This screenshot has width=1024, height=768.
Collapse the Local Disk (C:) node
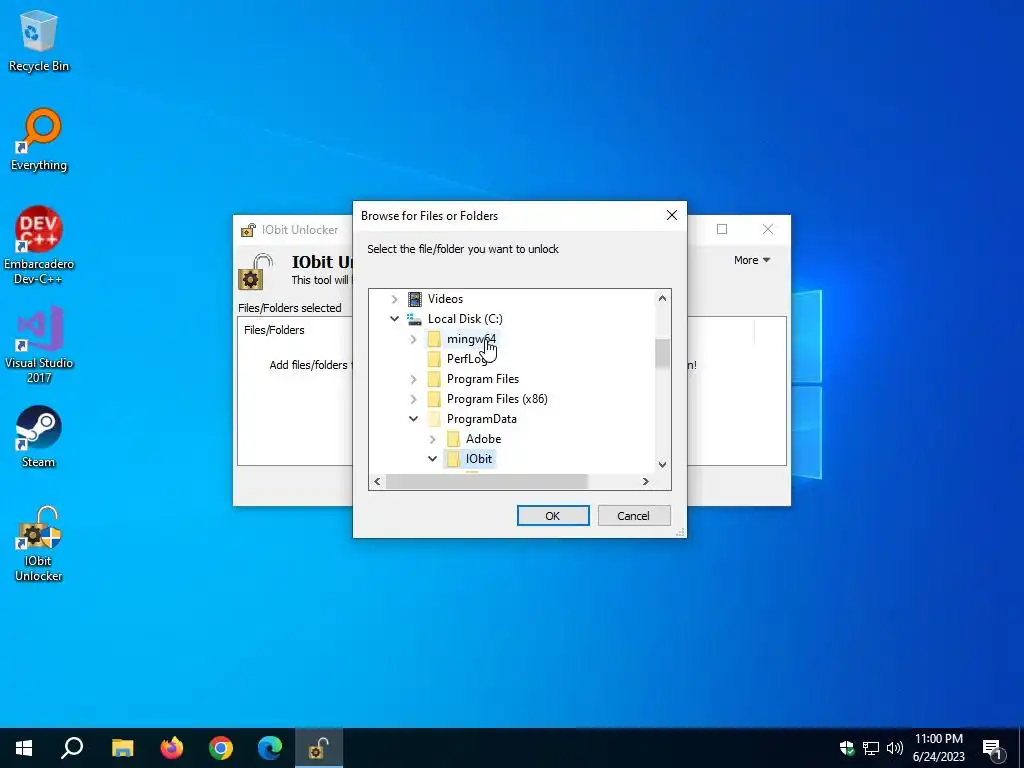(x=394, y=319)
